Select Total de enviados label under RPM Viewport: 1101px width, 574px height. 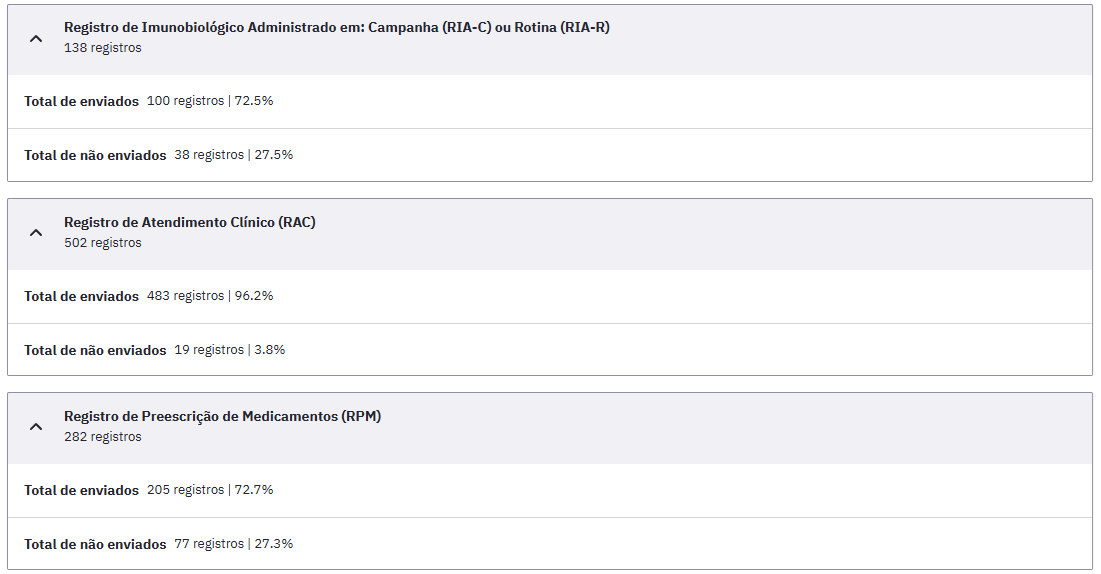81,490
